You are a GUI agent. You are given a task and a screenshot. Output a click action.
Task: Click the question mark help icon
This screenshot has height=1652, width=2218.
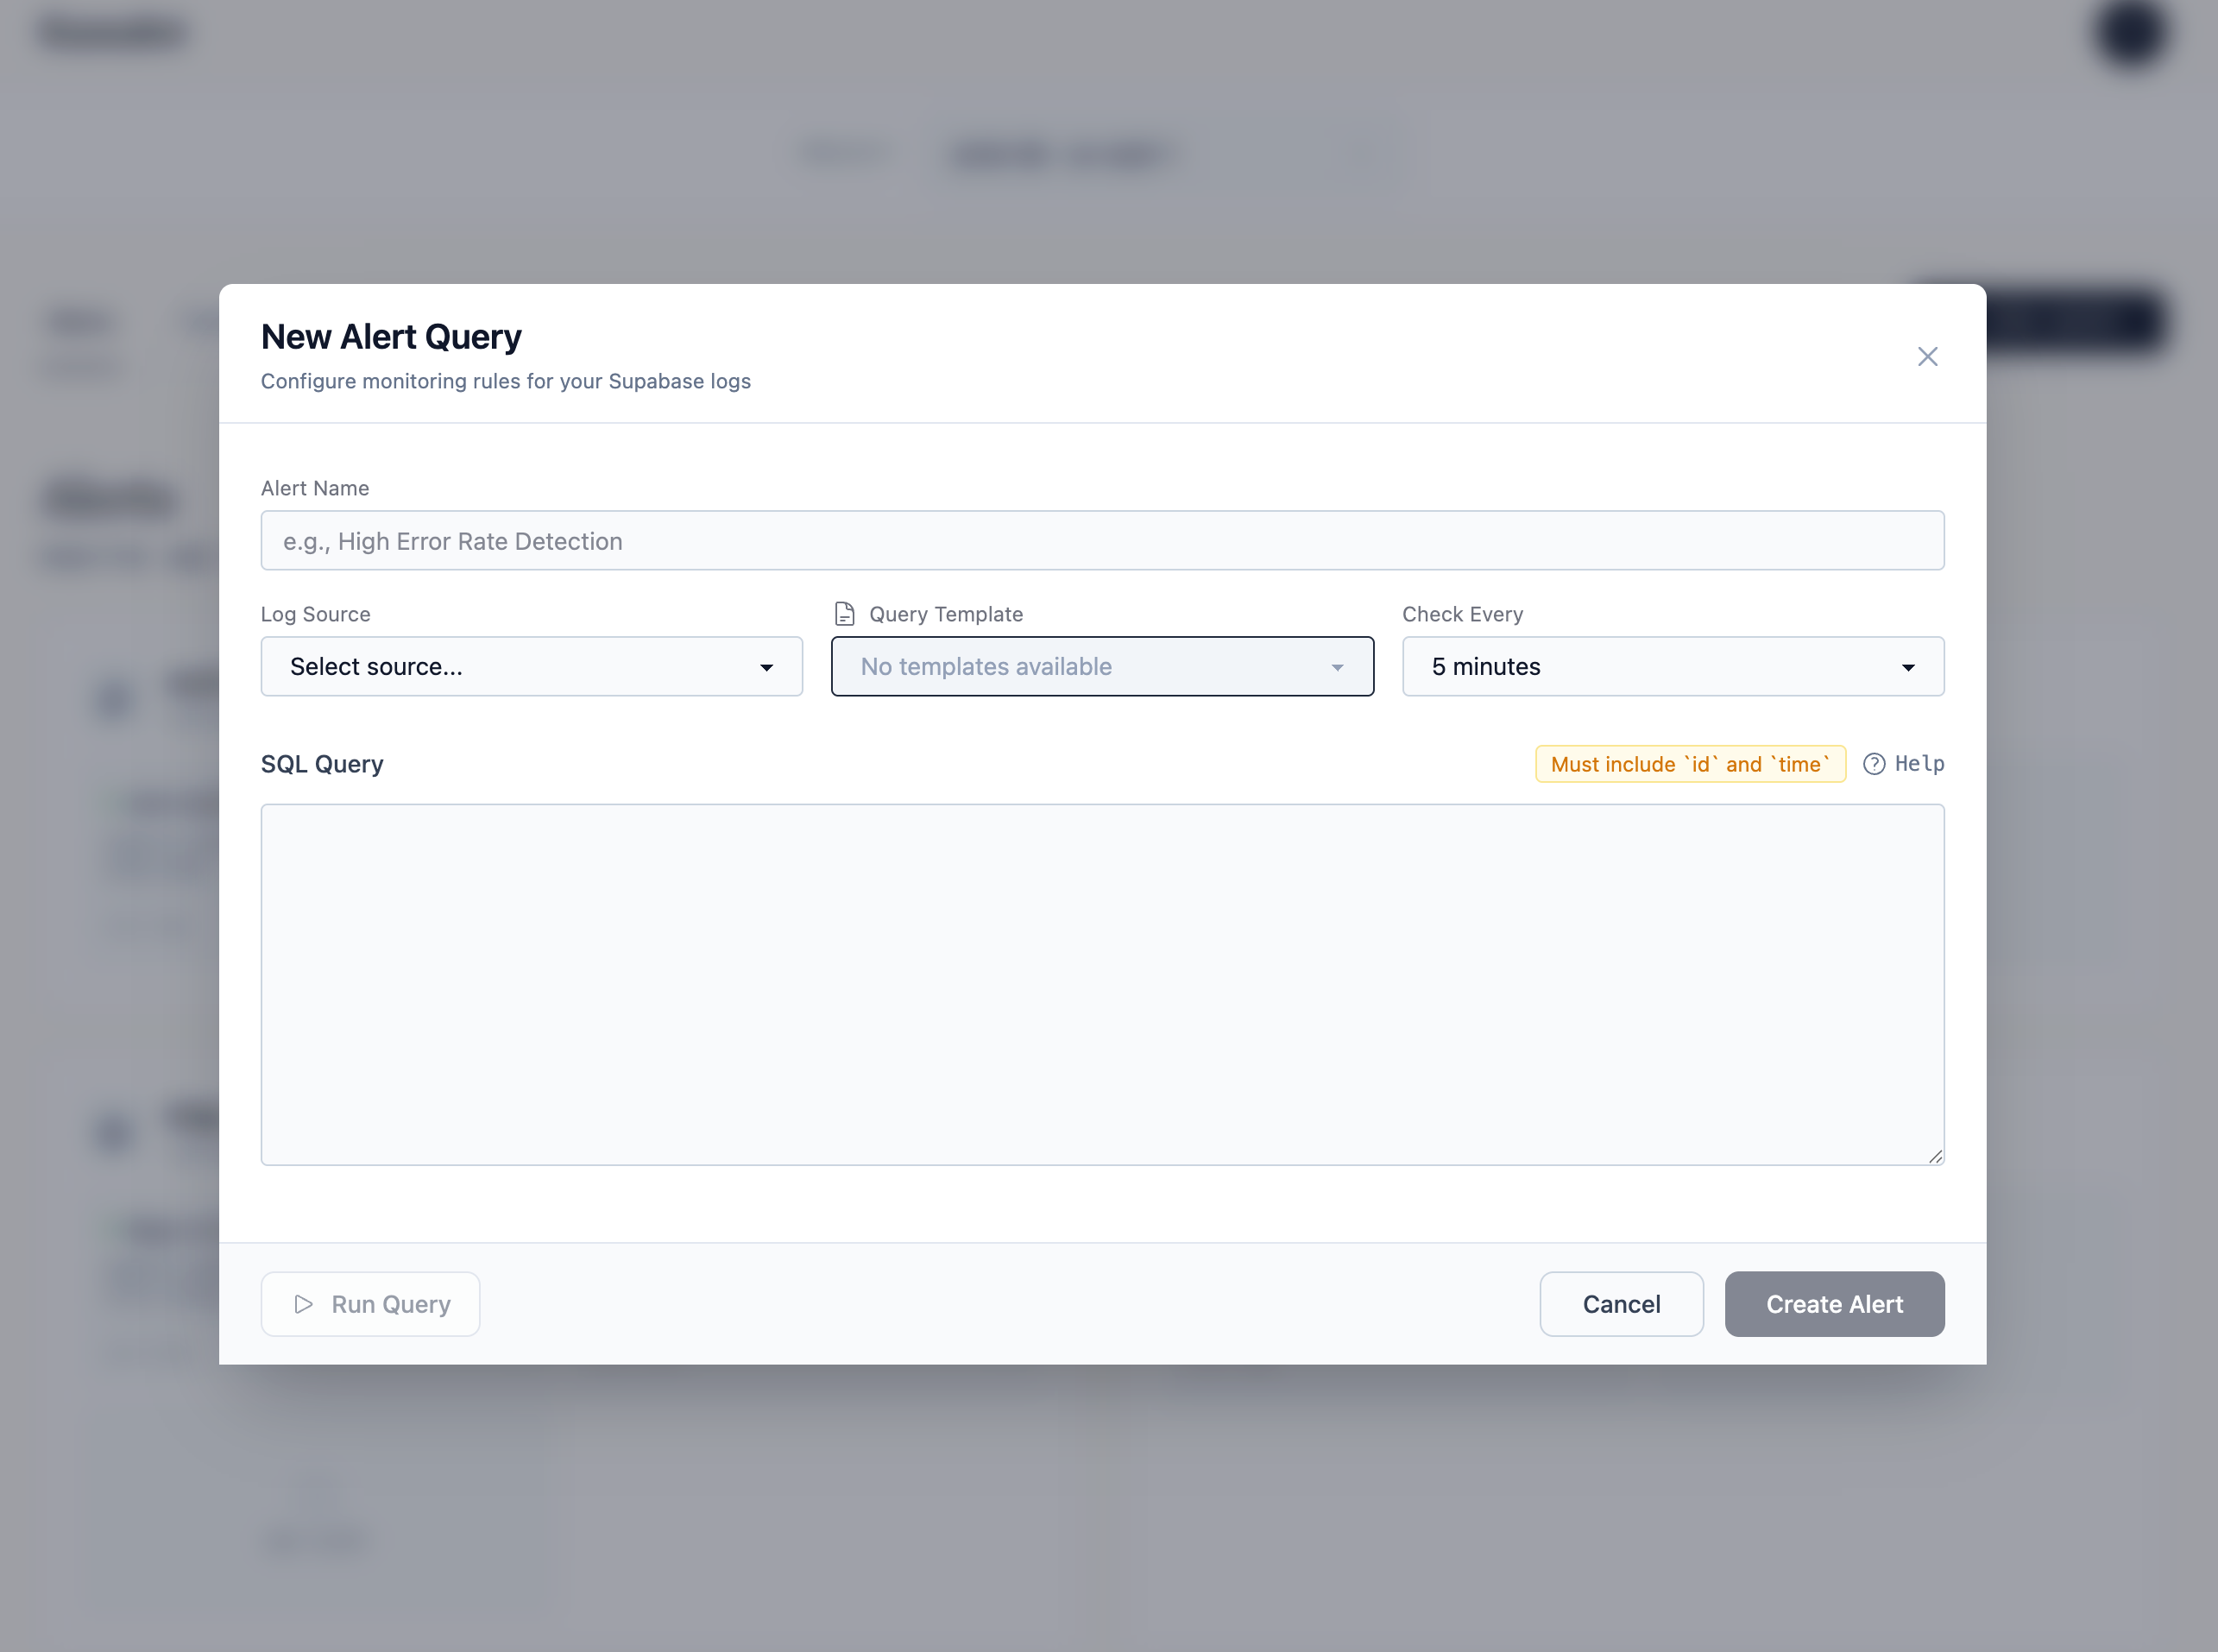pyautogui.click(x=1874, y=763)
